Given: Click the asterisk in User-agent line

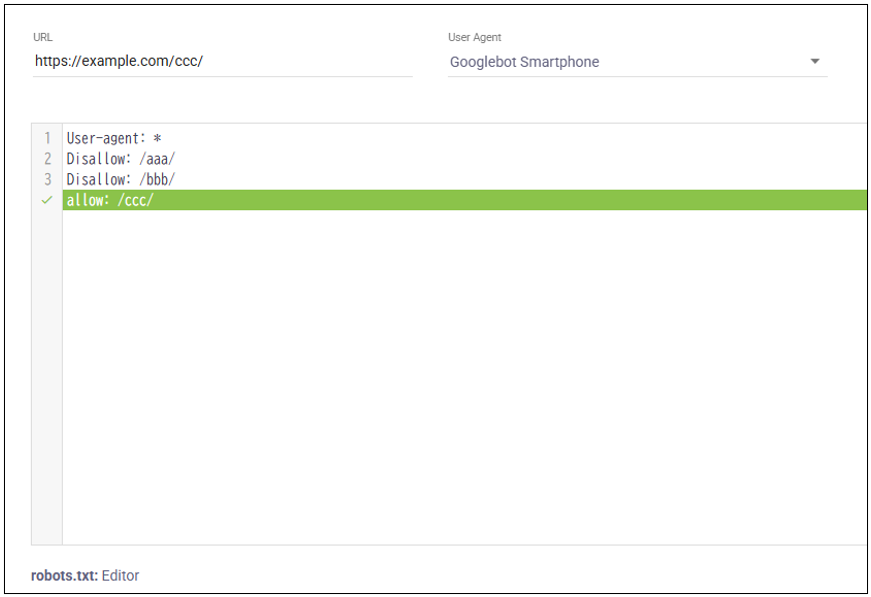Looking at the screenshot, I should pos(157,139).
